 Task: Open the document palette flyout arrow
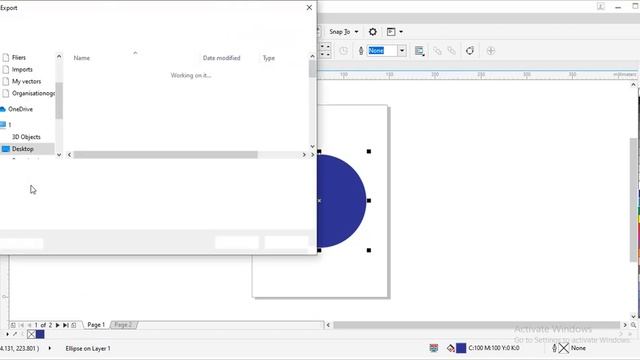7,334
